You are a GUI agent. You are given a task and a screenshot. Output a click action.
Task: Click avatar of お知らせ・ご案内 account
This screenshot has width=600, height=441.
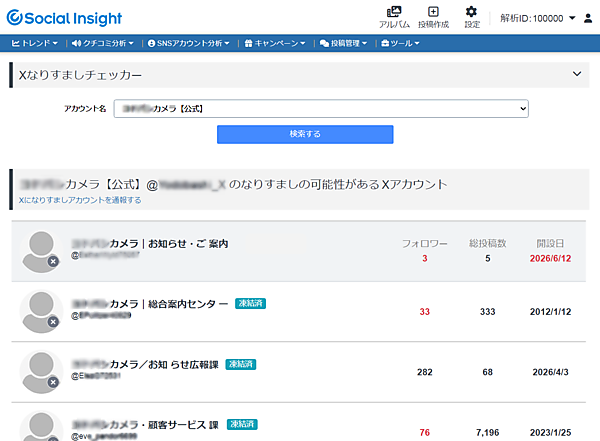coord(41,252)
